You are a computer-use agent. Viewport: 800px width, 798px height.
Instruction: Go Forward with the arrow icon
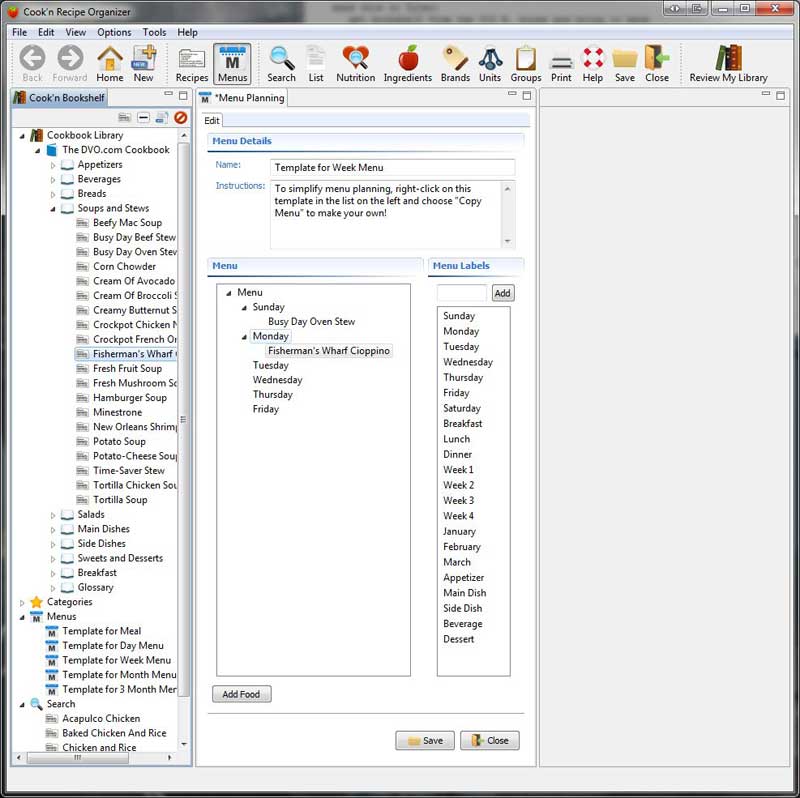click(x=70, y=64)
